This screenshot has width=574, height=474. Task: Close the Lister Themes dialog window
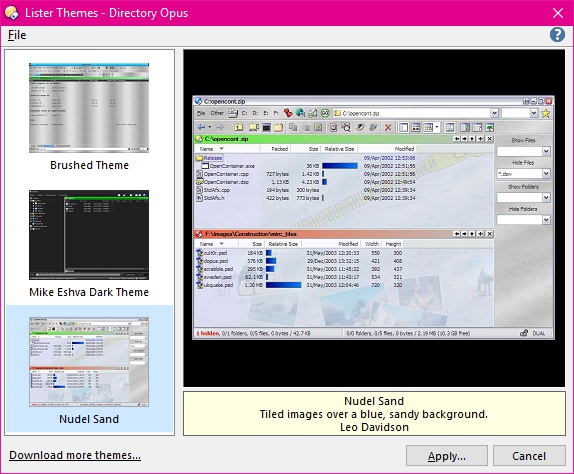(558, 13)
